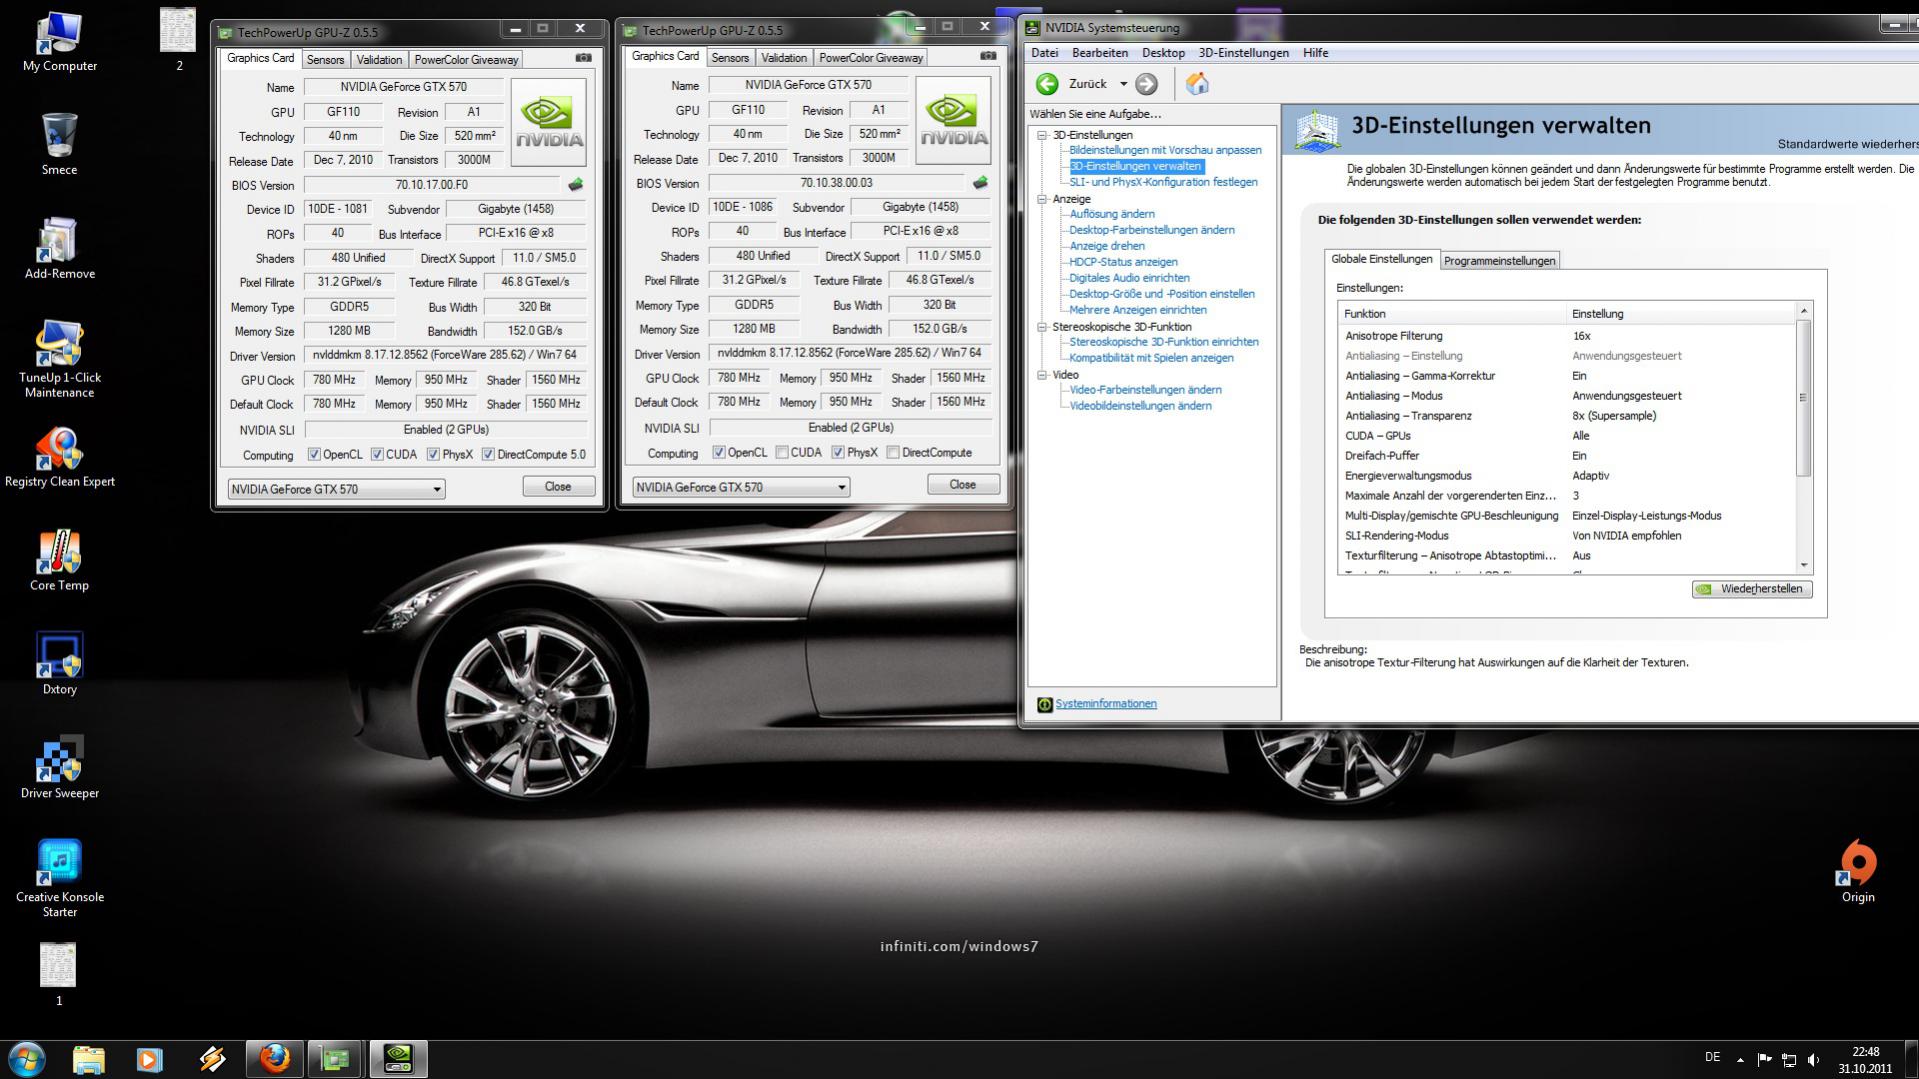Toggle OpenCL checkbox in right GPU-Z
This screenshot has height=1079, width=1919.
pos(719,453)
